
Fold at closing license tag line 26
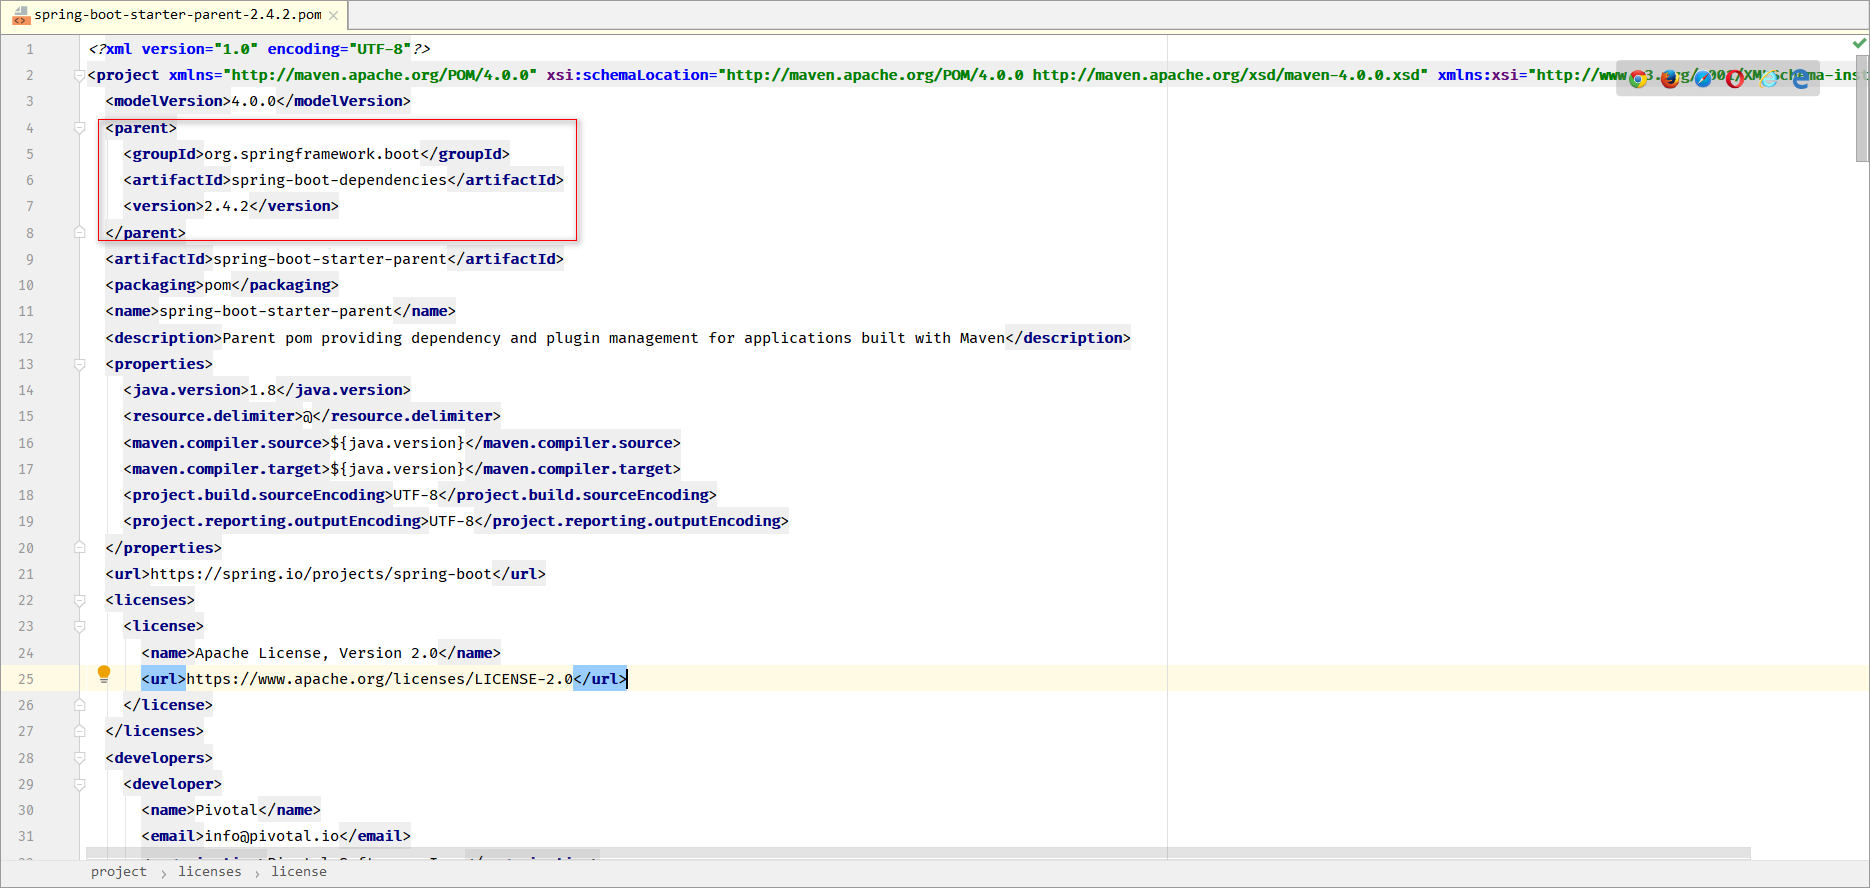pyautogui.click(x=79, y=705)
